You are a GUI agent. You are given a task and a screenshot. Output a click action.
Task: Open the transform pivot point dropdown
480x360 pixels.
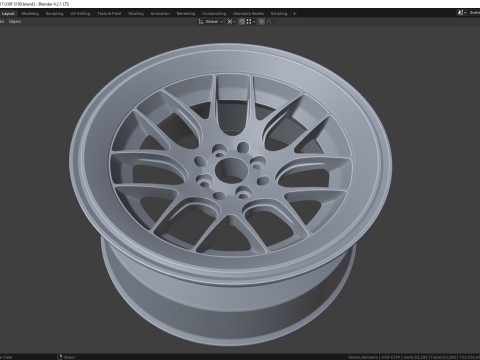tap(231, 22)
